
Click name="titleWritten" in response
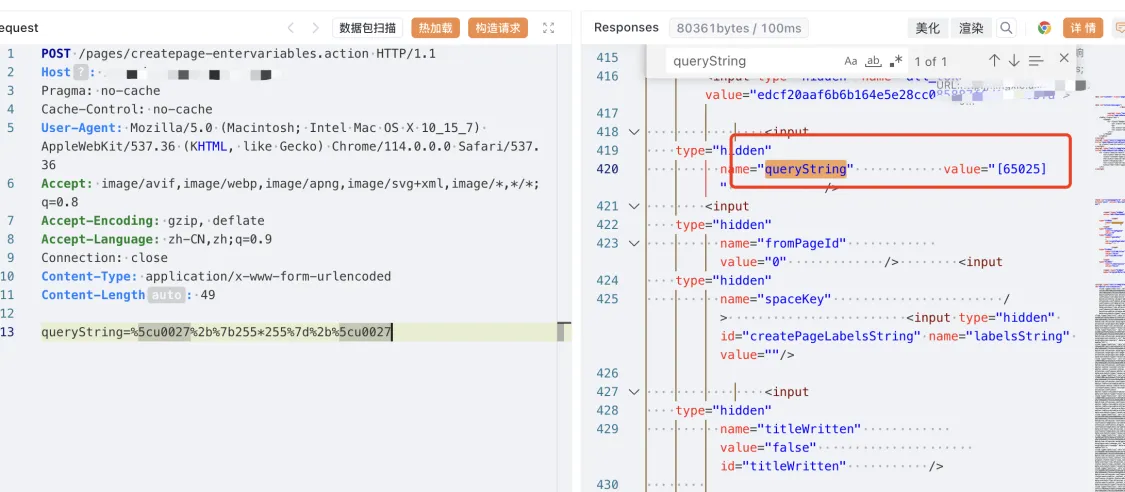(x=791, y=429)
